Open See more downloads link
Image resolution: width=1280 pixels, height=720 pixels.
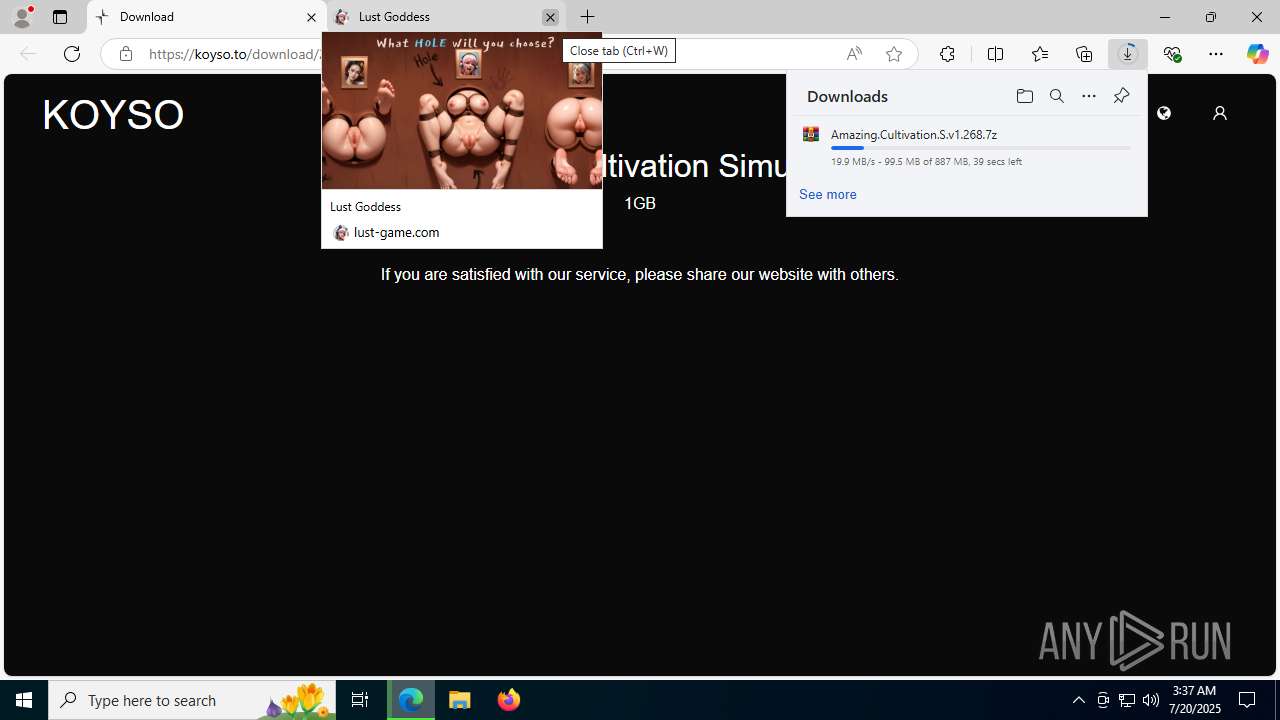[827, 194]
